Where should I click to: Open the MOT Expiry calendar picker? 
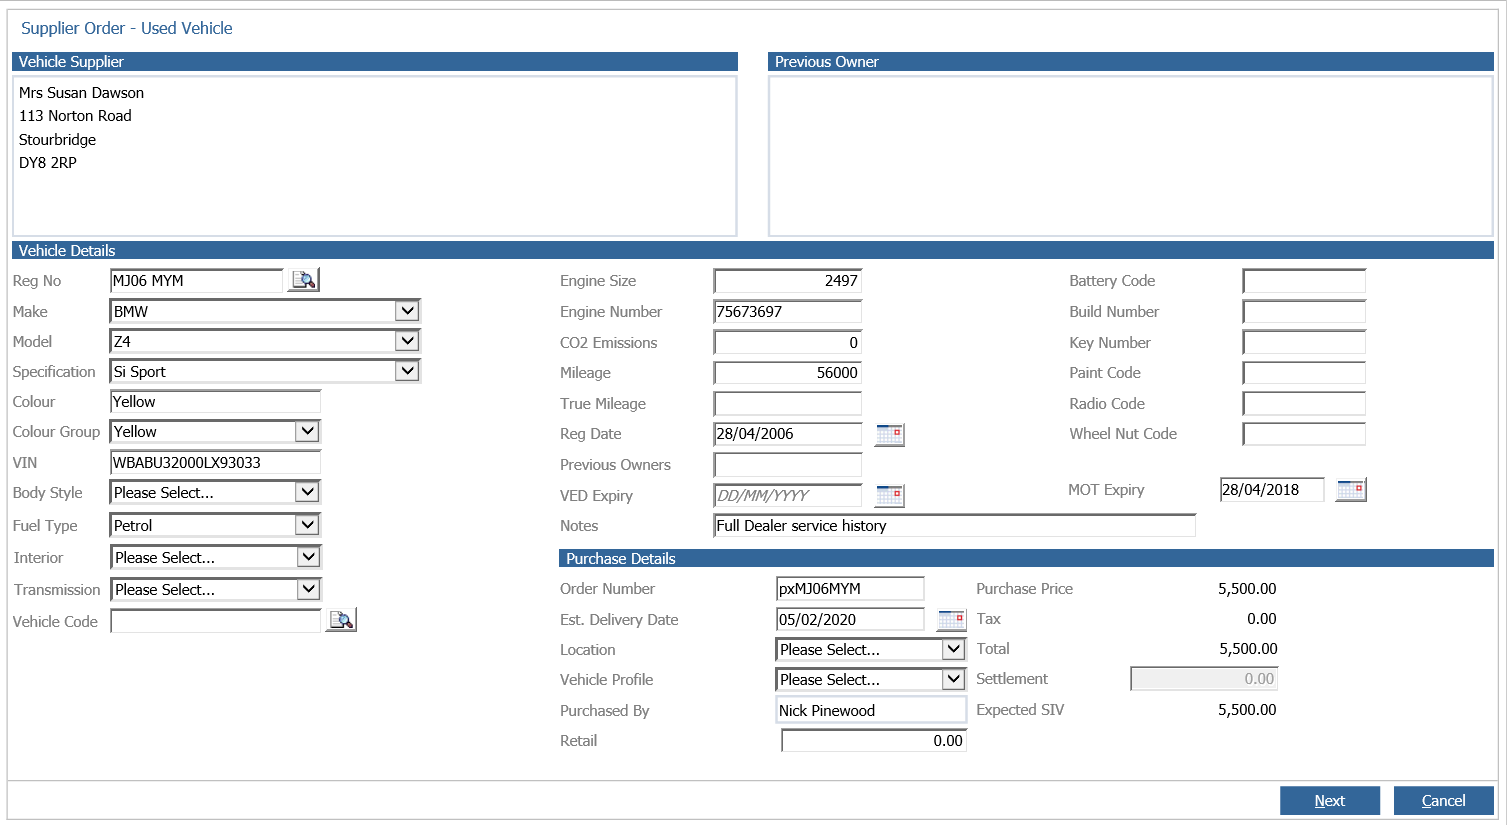tap(1350, 490)
